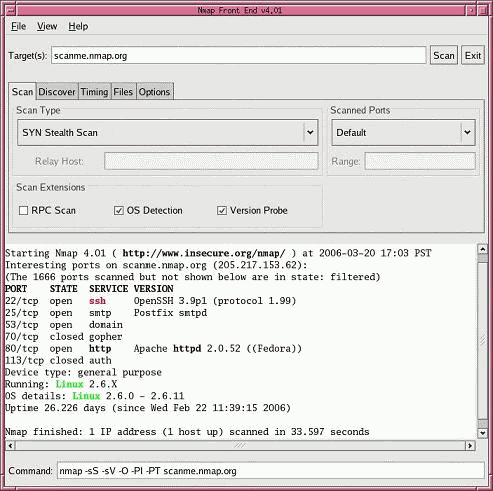Enable the RPC Scan checkbox
Screen dimensions: 493x491
[x=23, y=211]
